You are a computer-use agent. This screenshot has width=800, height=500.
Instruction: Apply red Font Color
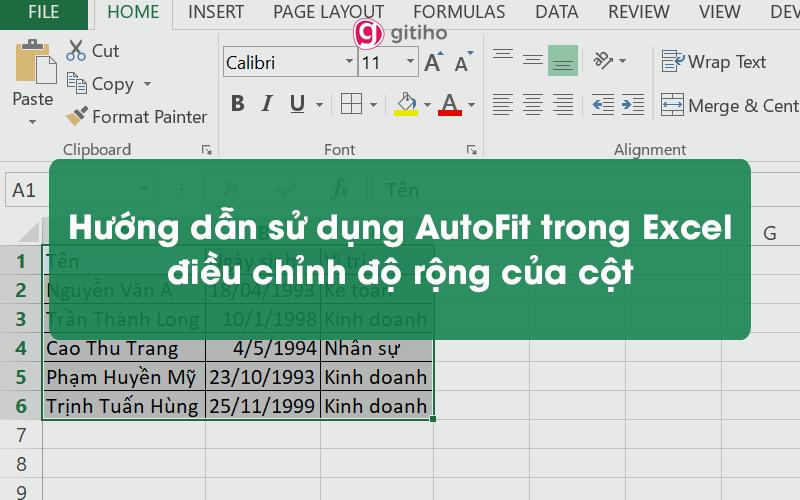coord(450,104)
